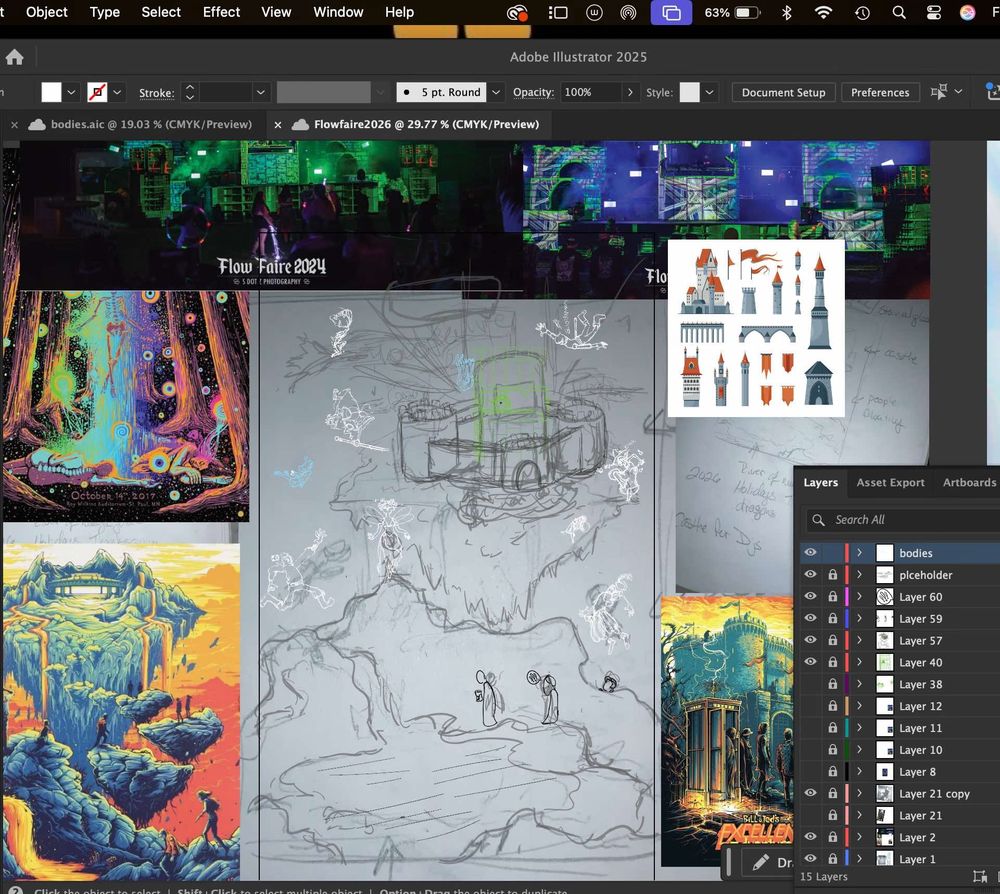Open the 5 pt. Round brush dropdown
This screenshot has width=1000, height=894.
tap(496, 92)
